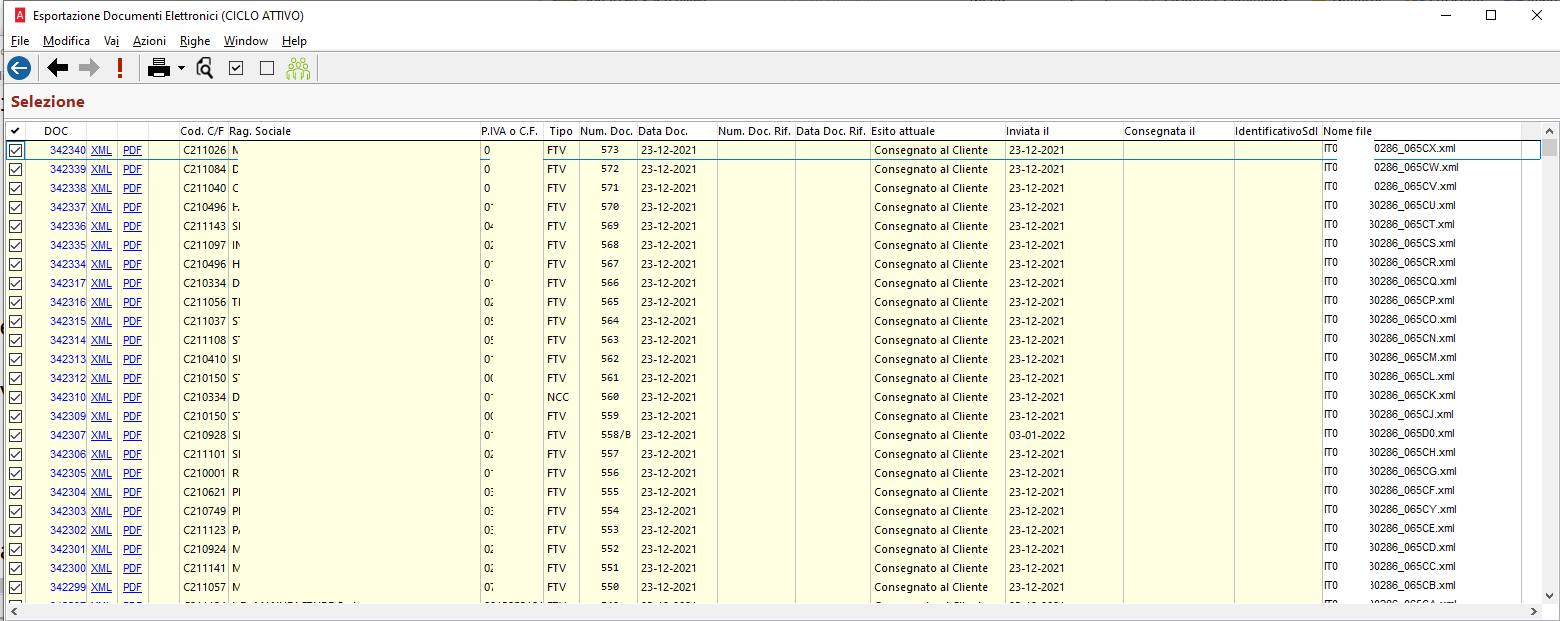Open the print preview magnifier icon
Image resolution: width=1560 pixels, height=621 pixels.
point(205,68)
